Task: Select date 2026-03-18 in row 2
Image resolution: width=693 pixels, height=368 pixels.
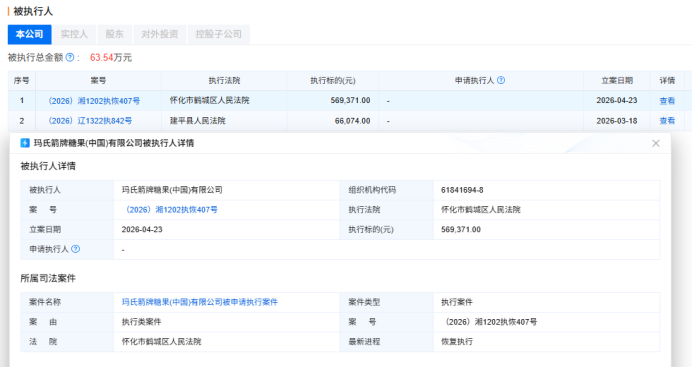Action: point(617,121)
